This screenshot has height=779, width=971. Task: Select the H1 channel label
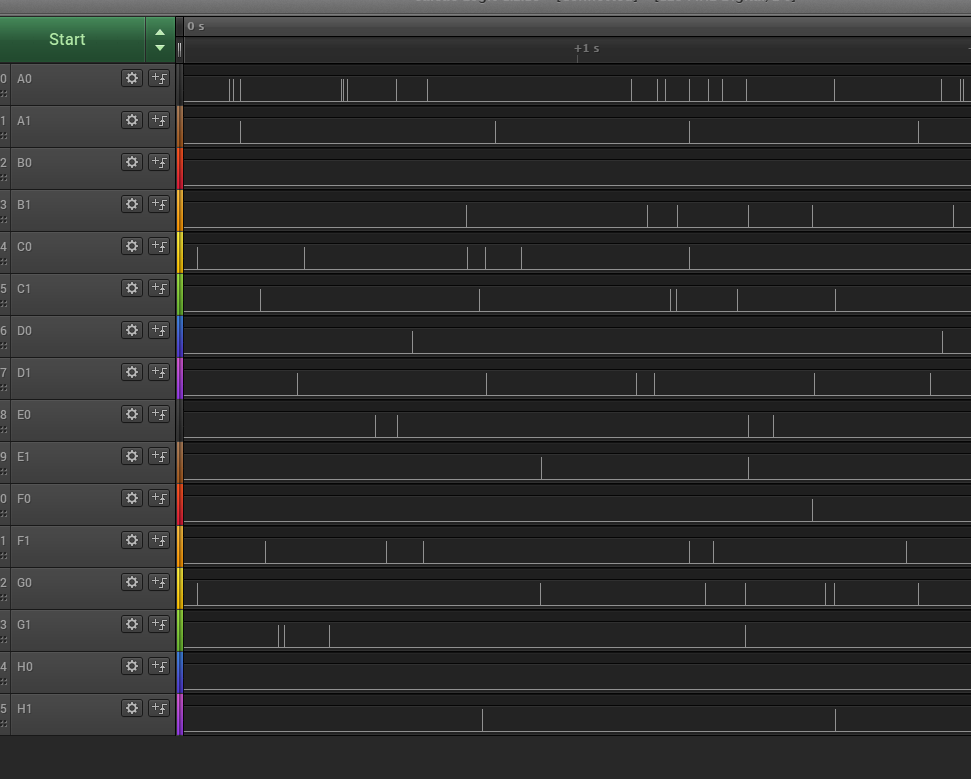(x=24, y=709)
